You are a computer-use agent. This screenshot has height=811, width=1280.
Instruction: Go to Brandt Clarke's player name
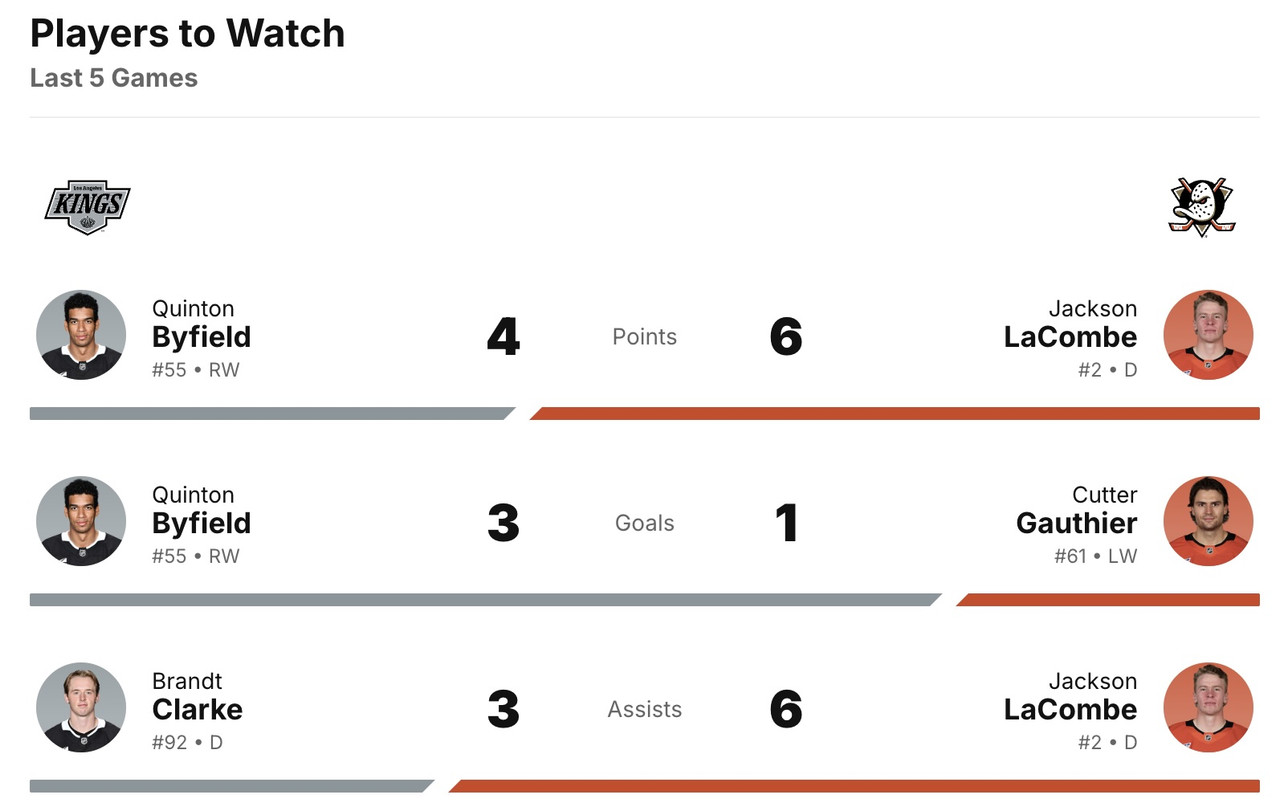[x=197, y=708]
